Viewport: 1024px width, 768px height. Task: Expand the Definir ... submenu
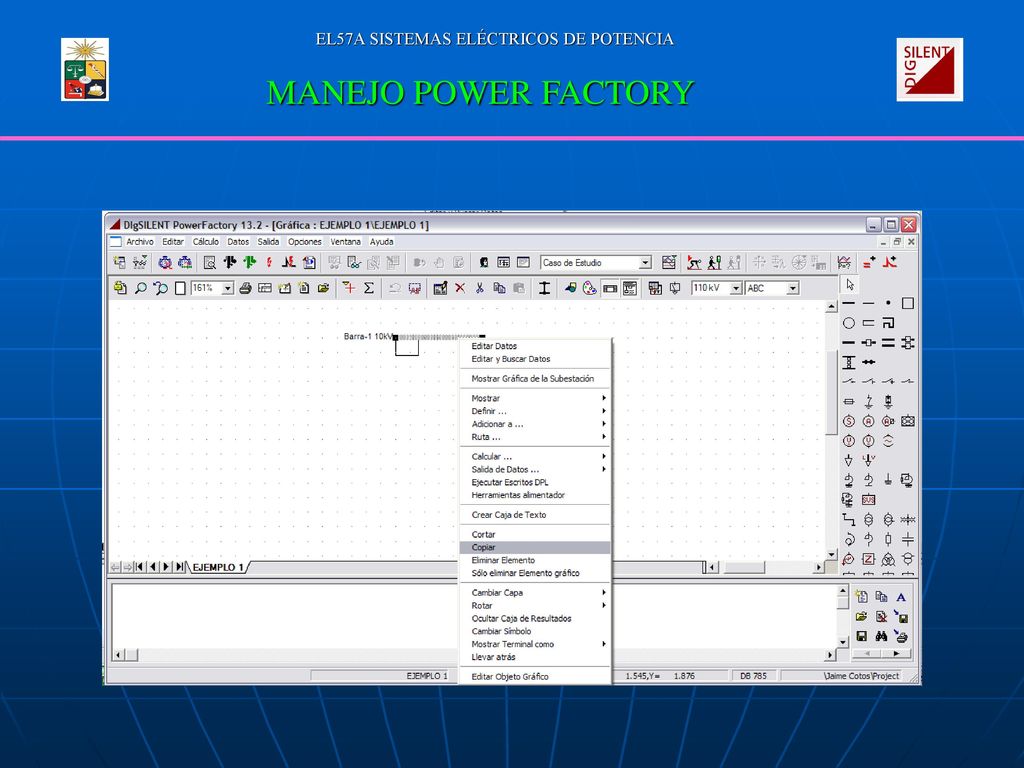pyautogui.click(x=535, y=411)
